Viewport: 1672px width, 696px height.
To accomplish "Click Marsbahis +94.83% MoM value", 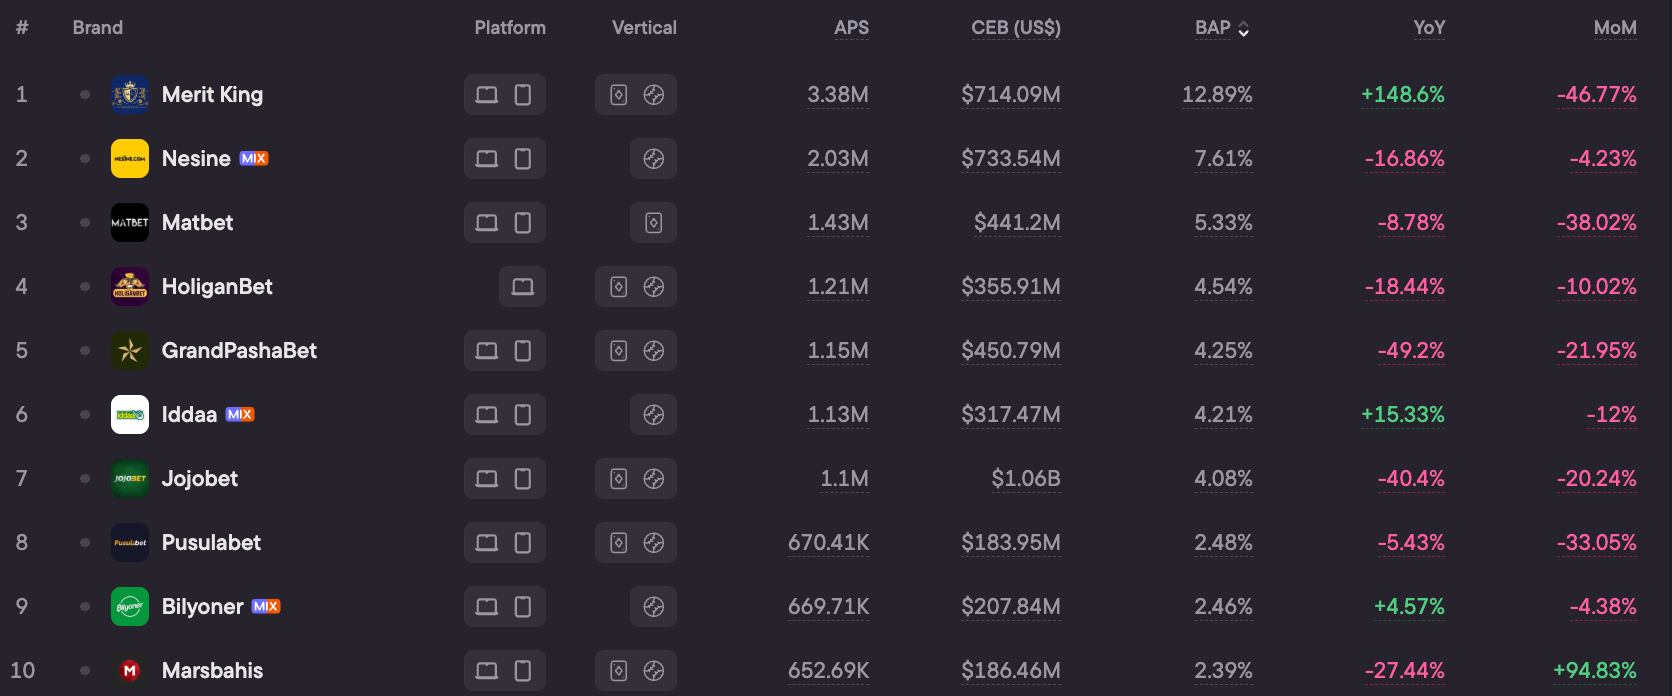I will [1595, 671].
